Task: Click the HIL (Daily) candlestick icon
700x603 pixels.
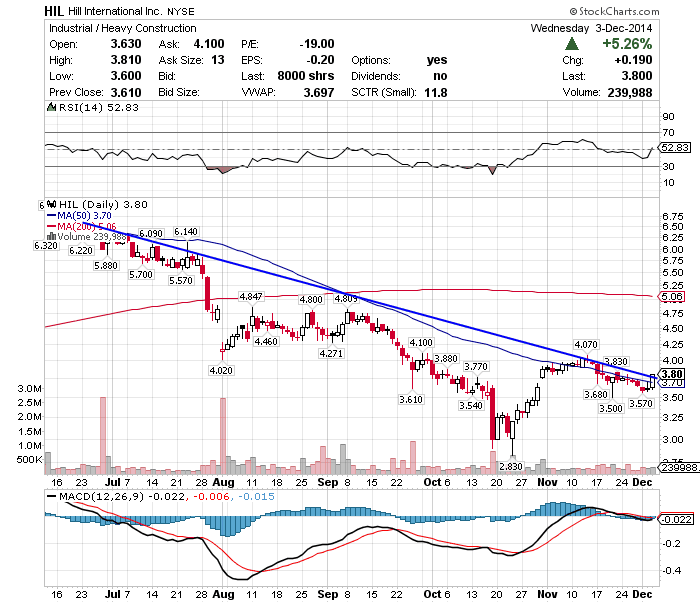Action: (x=52, y=204)
